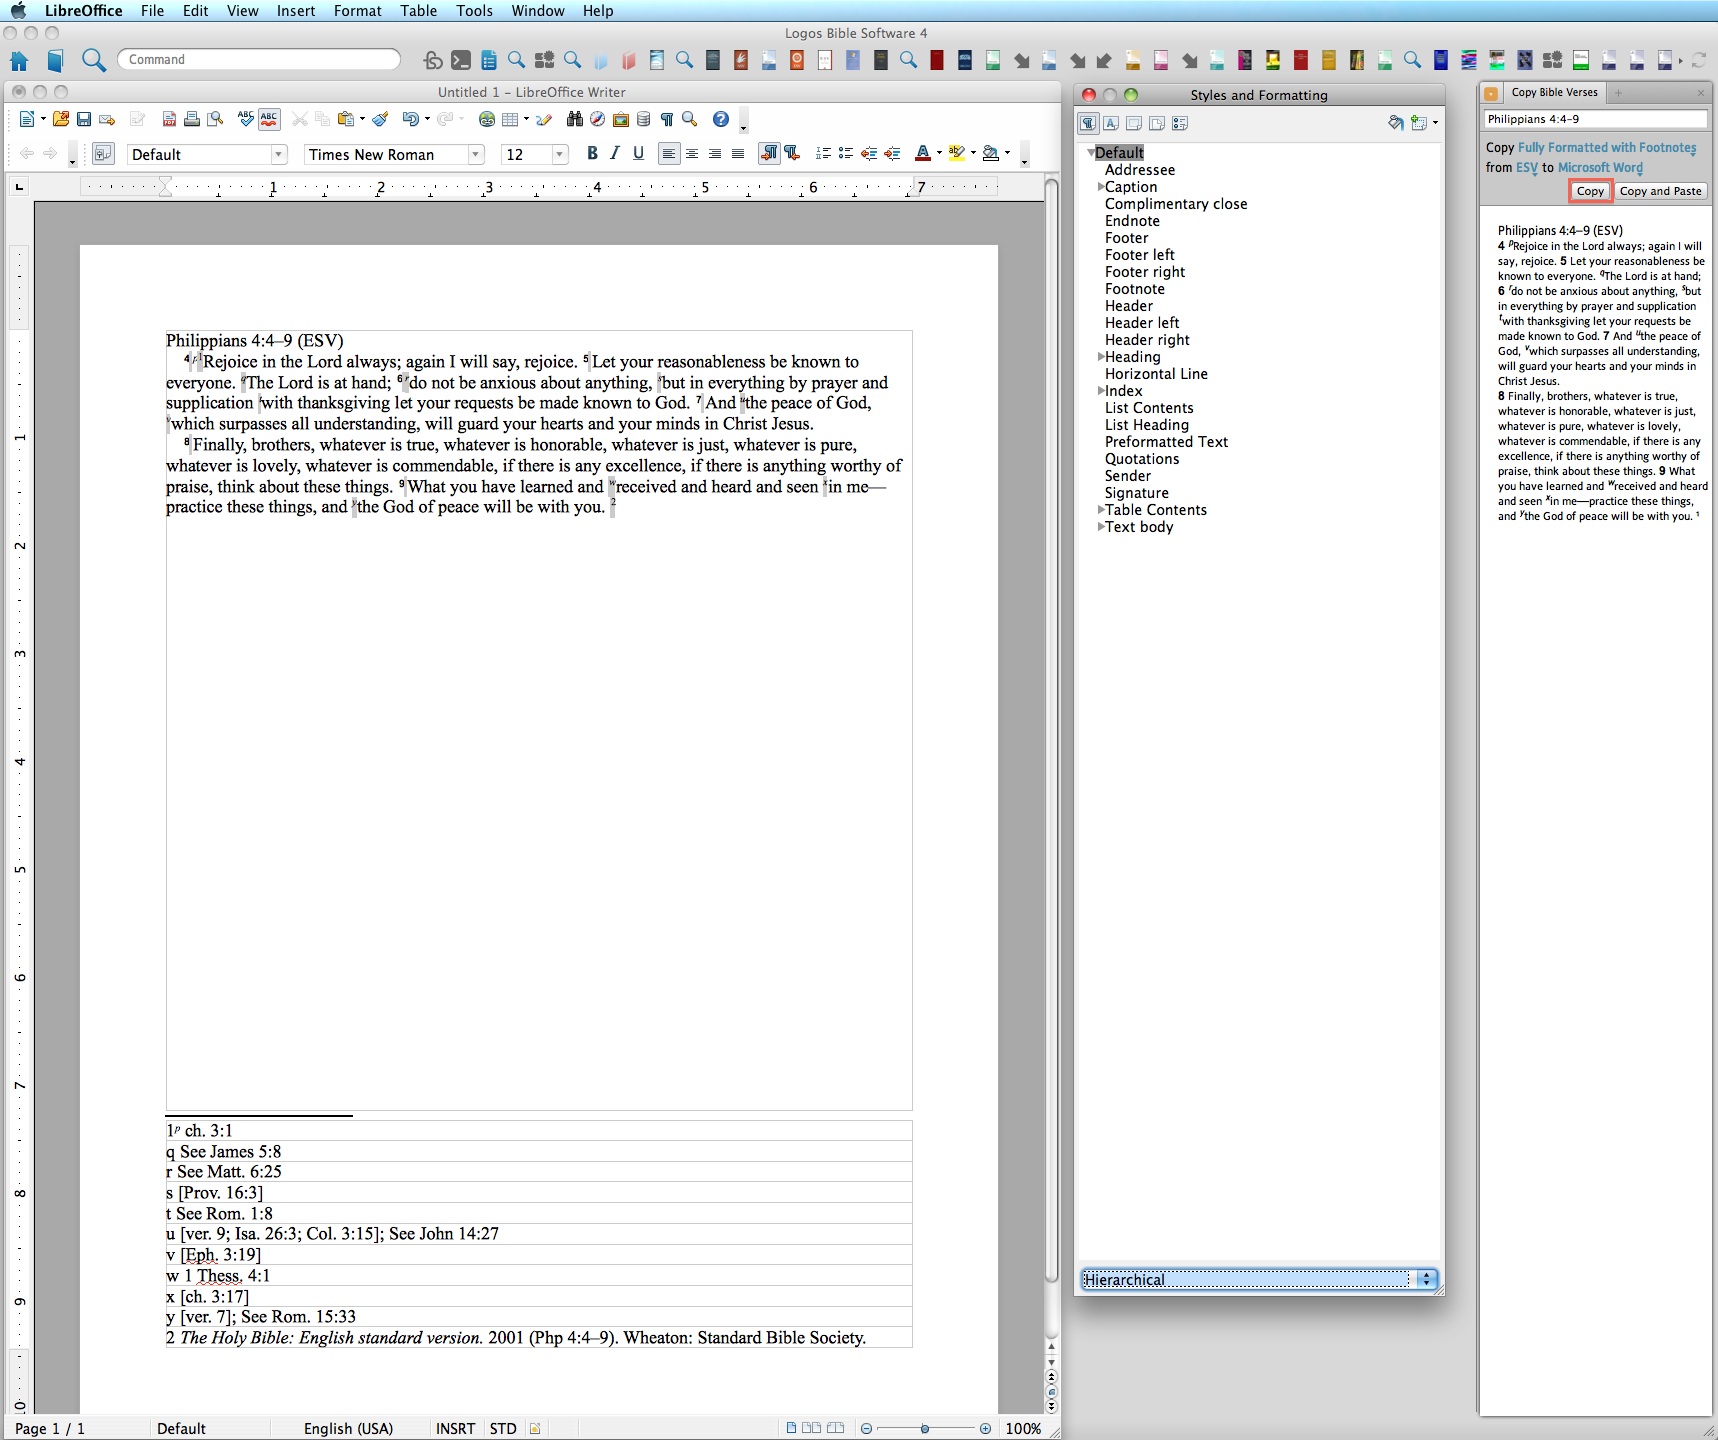Image resolution: width=1718 pixels, height=1440 pixels.
Task: Go to the Logos home page icon
Action: (x=19, y=61)
